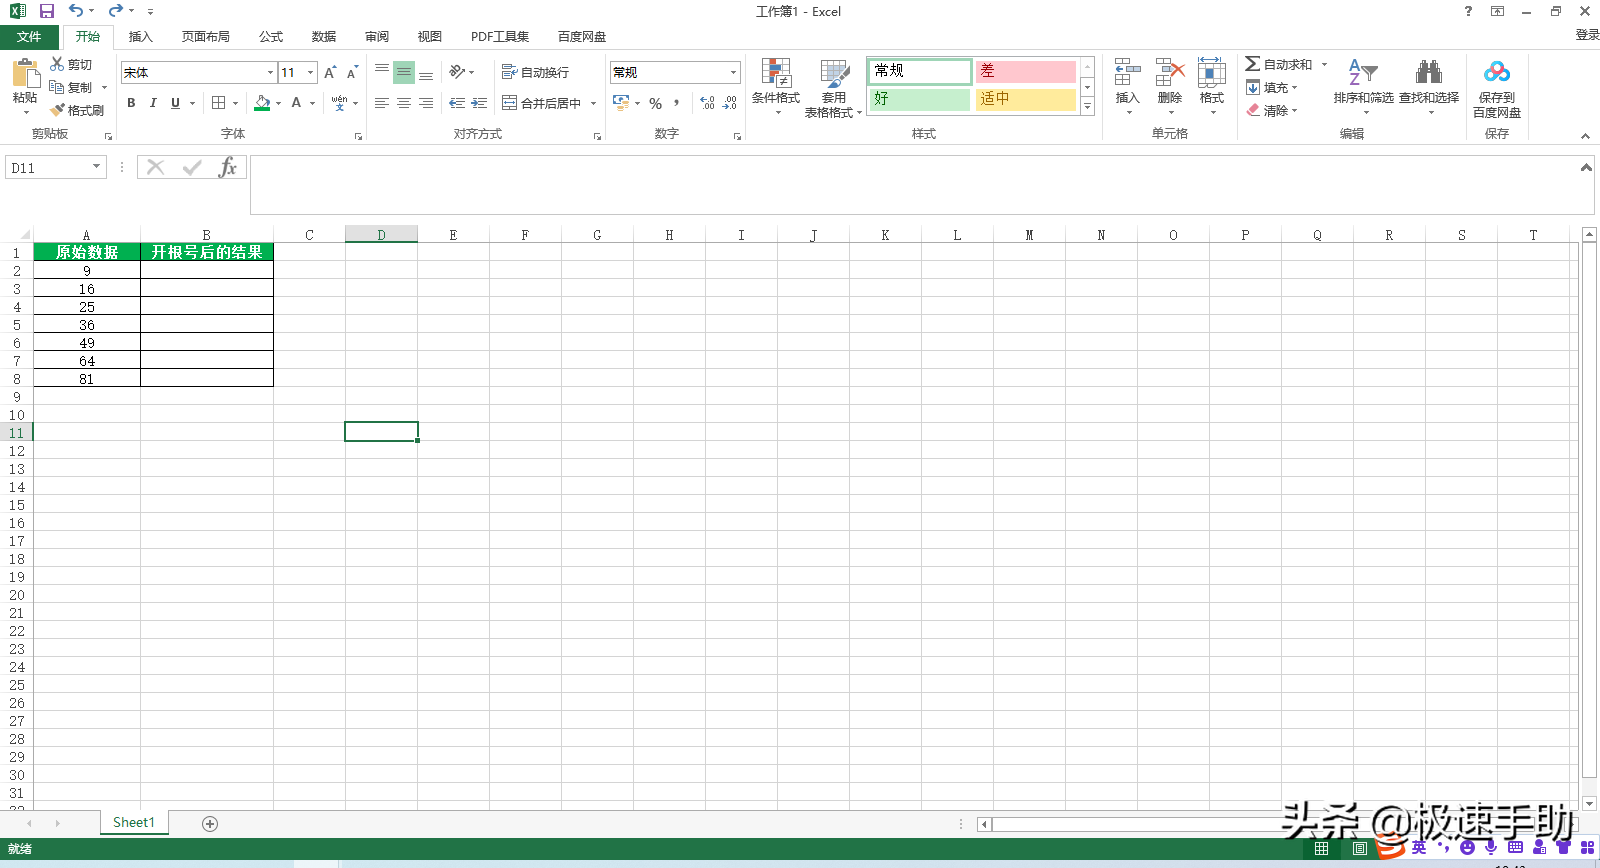Apply the Neutral (适中) cell style
This screenshot has height=868, width=1600.
[x=1025, y=99]
